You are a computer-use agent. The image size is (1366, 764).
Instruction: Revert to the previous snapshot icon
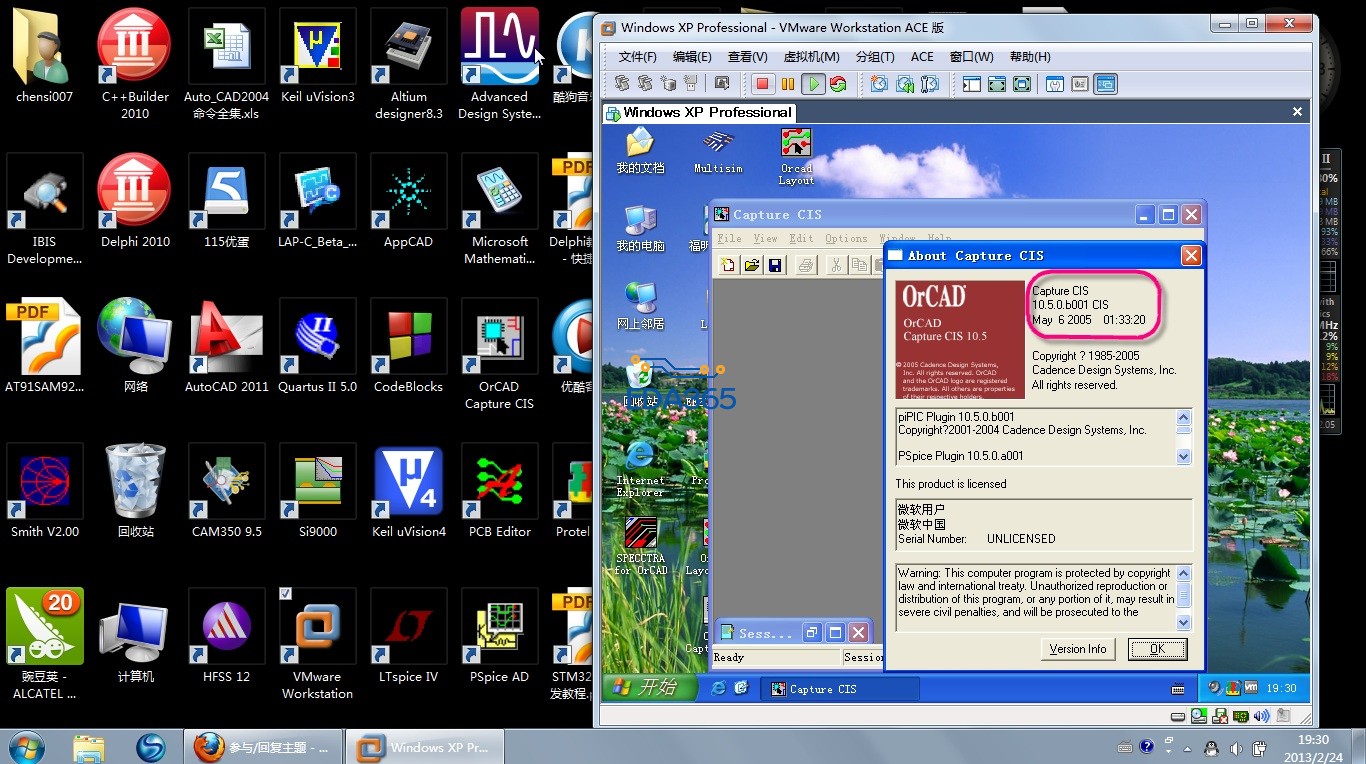click(904, 84)
